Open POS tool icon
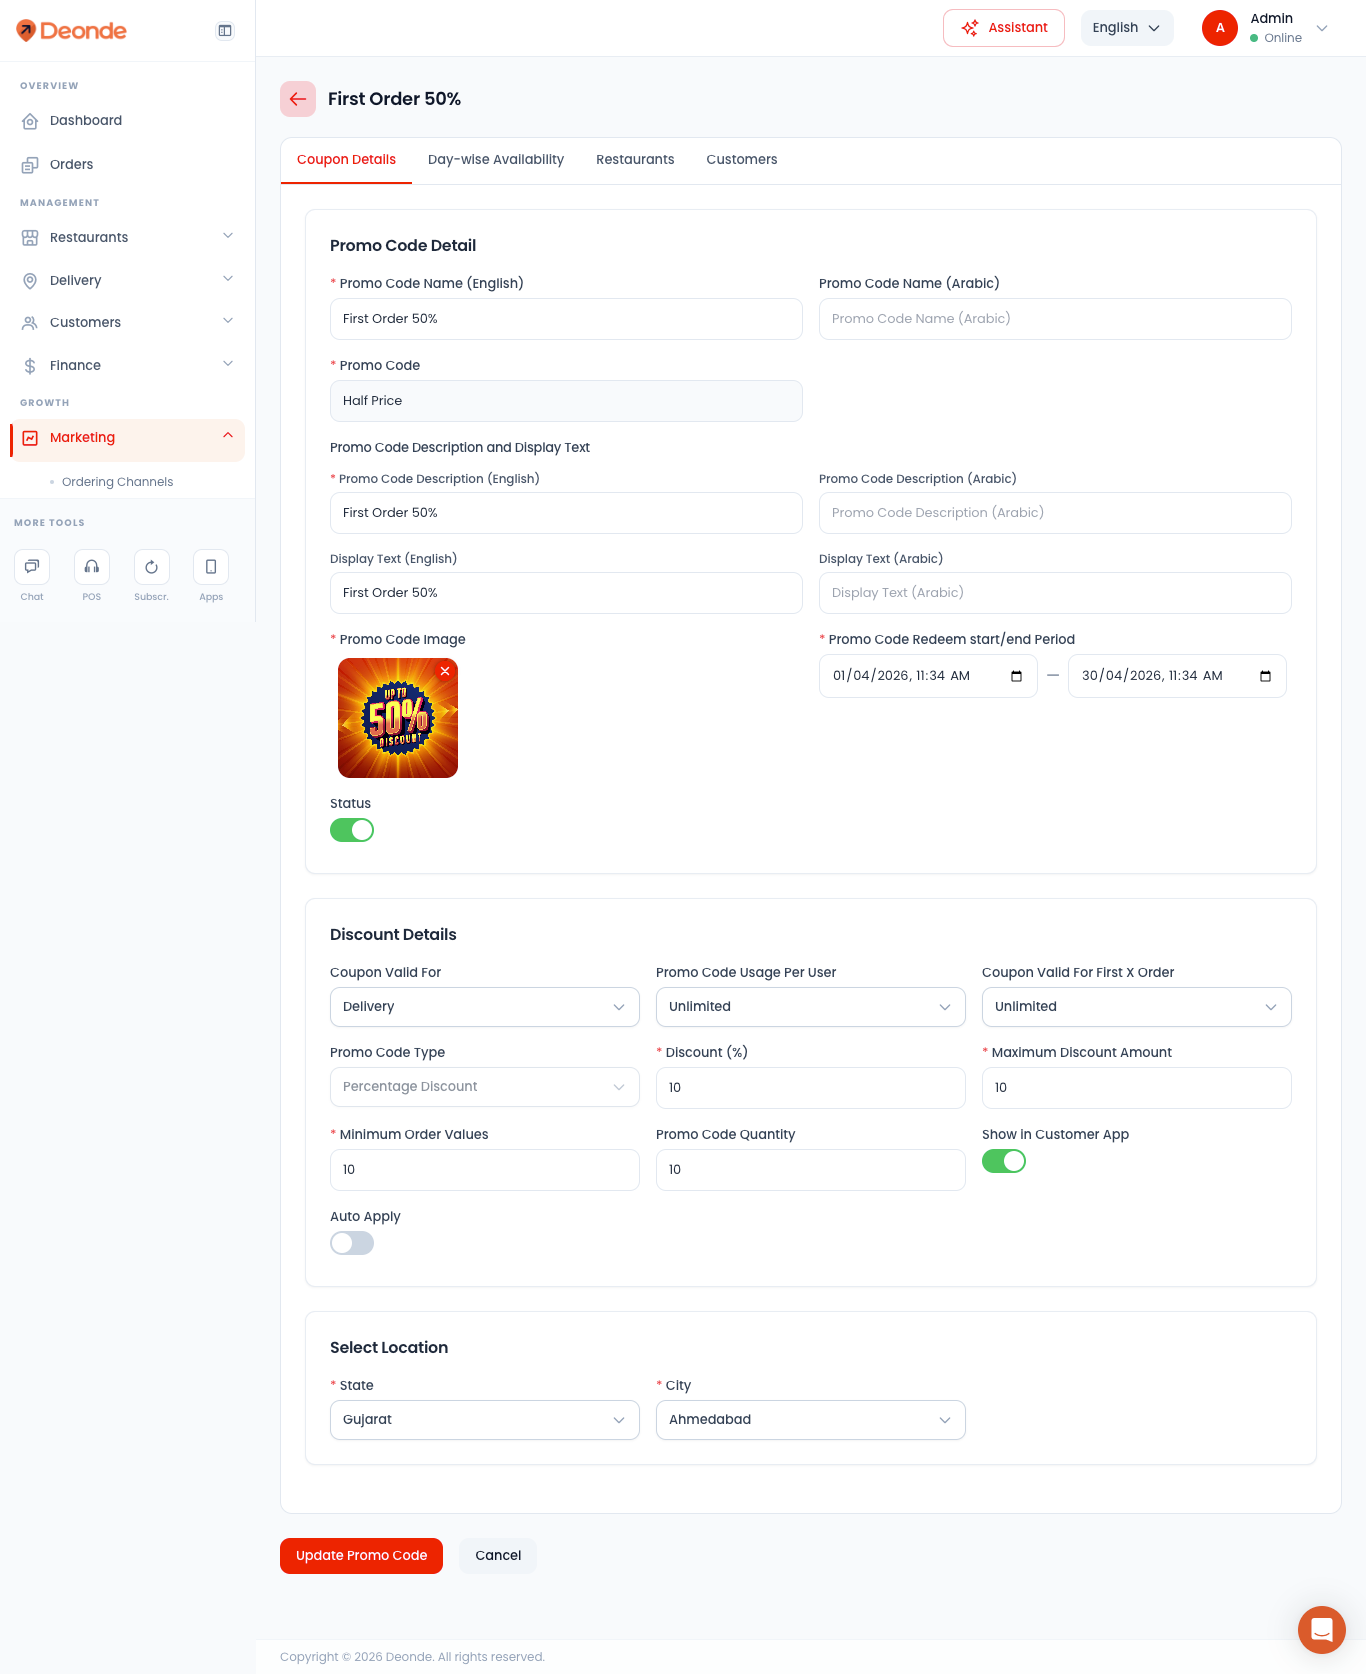This screenshot has height=1674, width=1366. (92, 567)
